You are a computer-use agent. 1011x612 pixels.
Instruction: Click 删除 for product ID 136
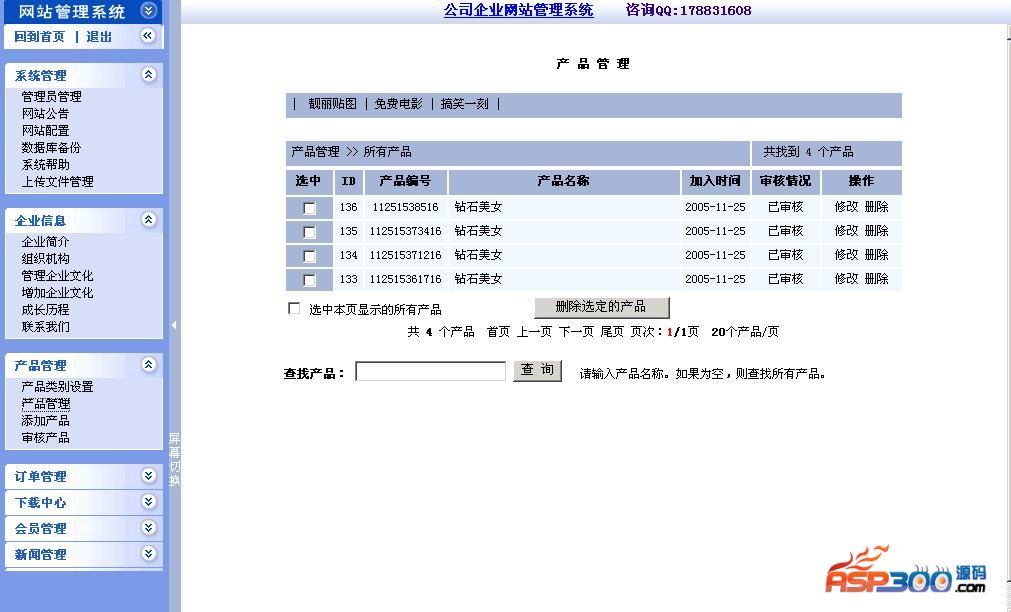tap(876, 207)
